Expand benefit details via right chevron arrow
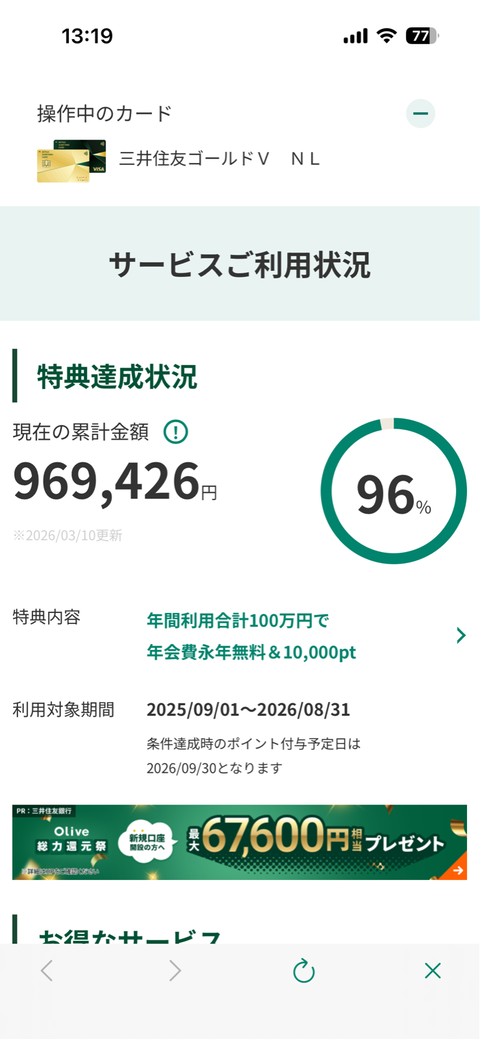This screenshot has width=480, height=1039. point(461,635)
